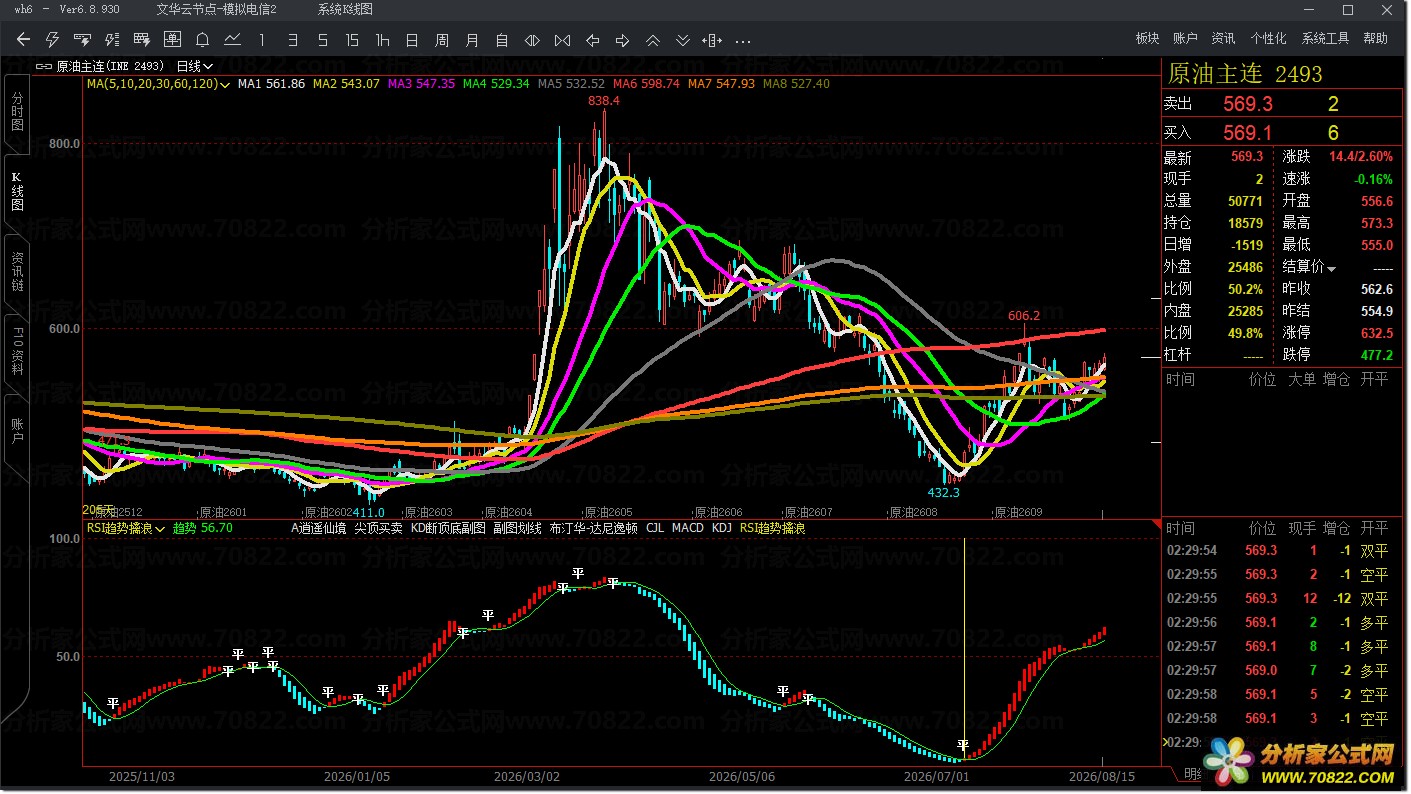Open the 账户 menu
Viewport: 1411px width, 794px height.
pyautogui.click(x=1185, y=39)
